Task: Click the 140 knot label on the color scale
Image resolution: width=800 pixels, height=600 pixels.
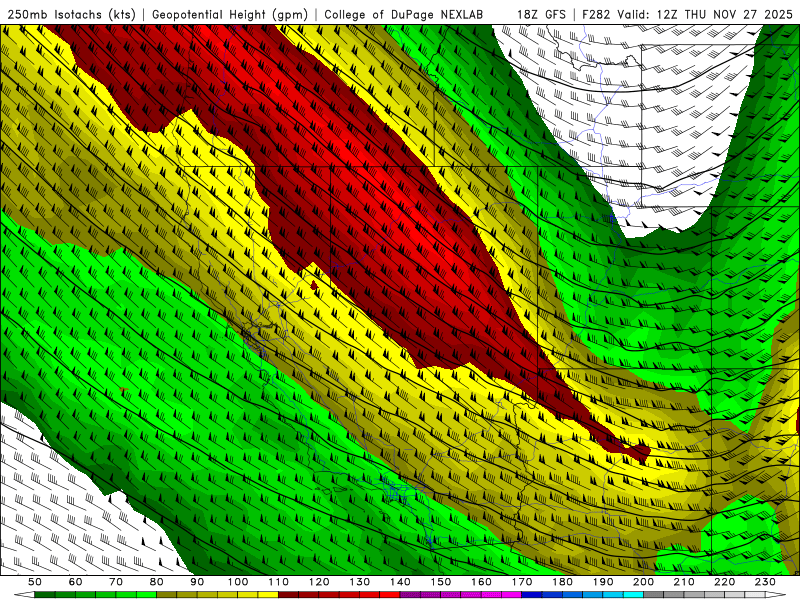Action: (x=400, y=582)
